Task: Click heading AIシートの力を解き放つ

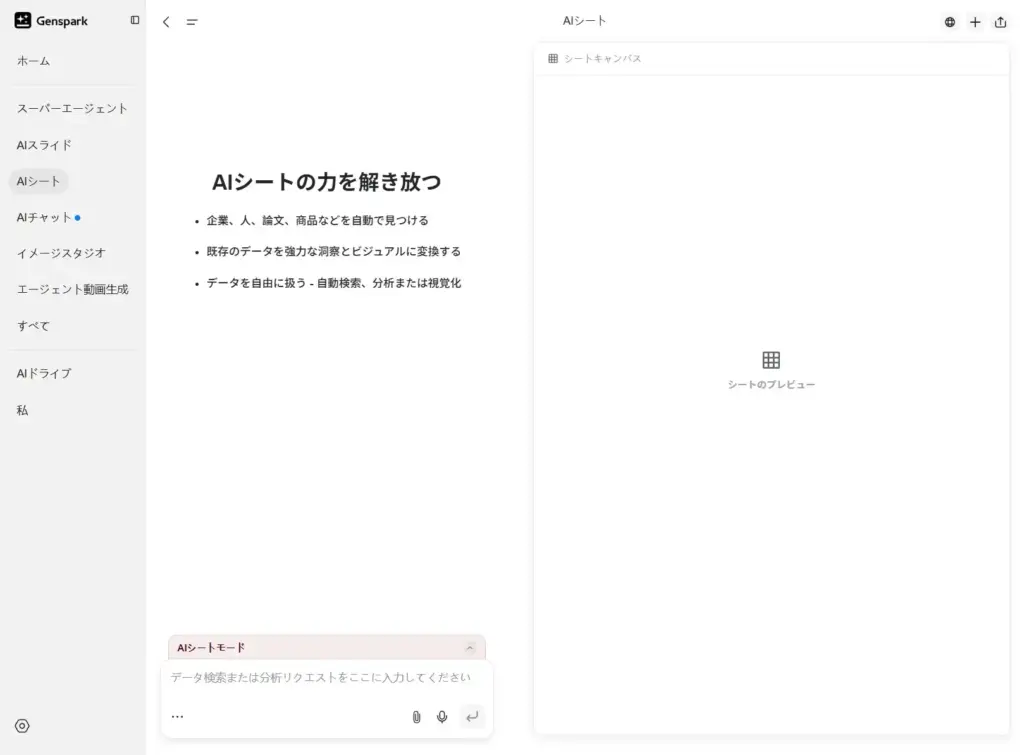Action: [x=327, y=182]
